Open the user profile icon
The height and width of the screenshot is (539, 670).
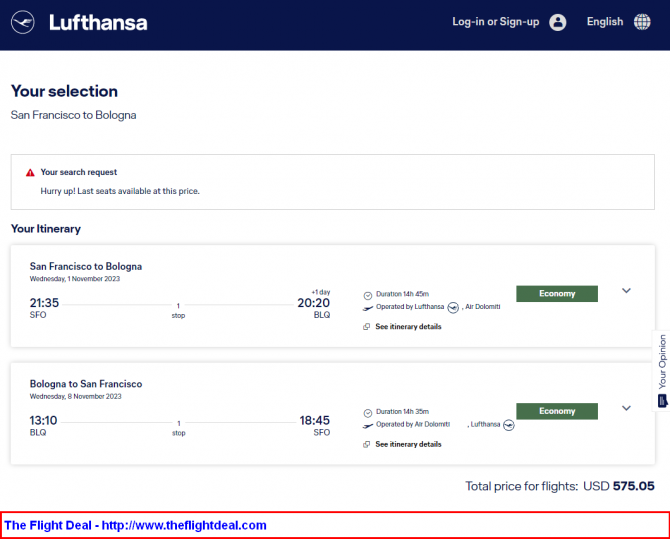[558, 22]
